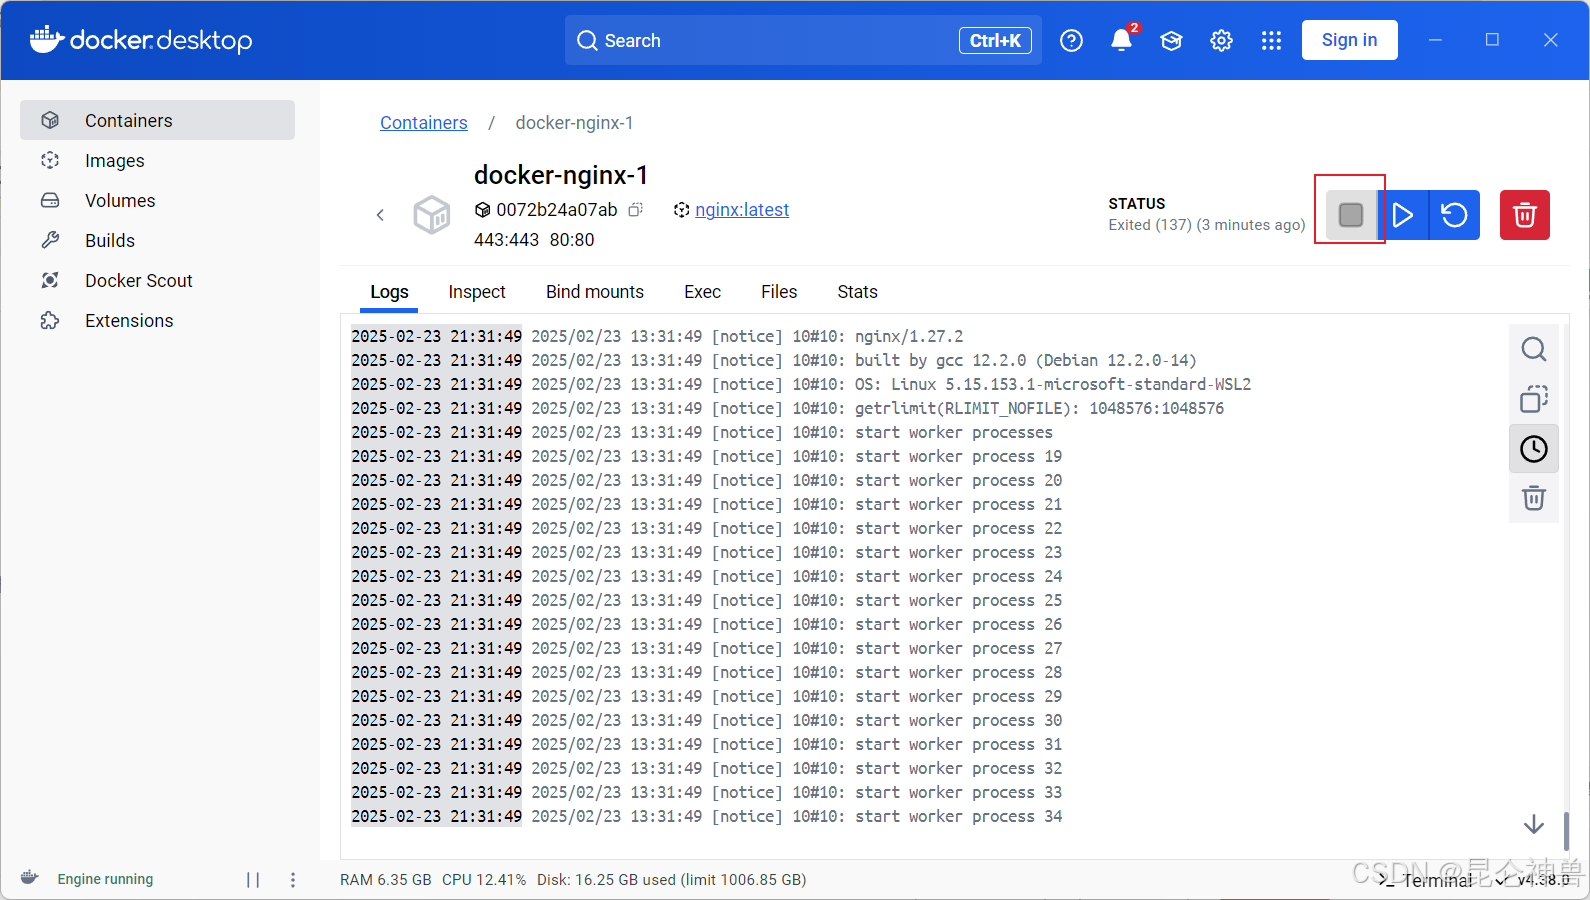Open the Terminal panel
1590x900 pixels.
coord(1427,880)
